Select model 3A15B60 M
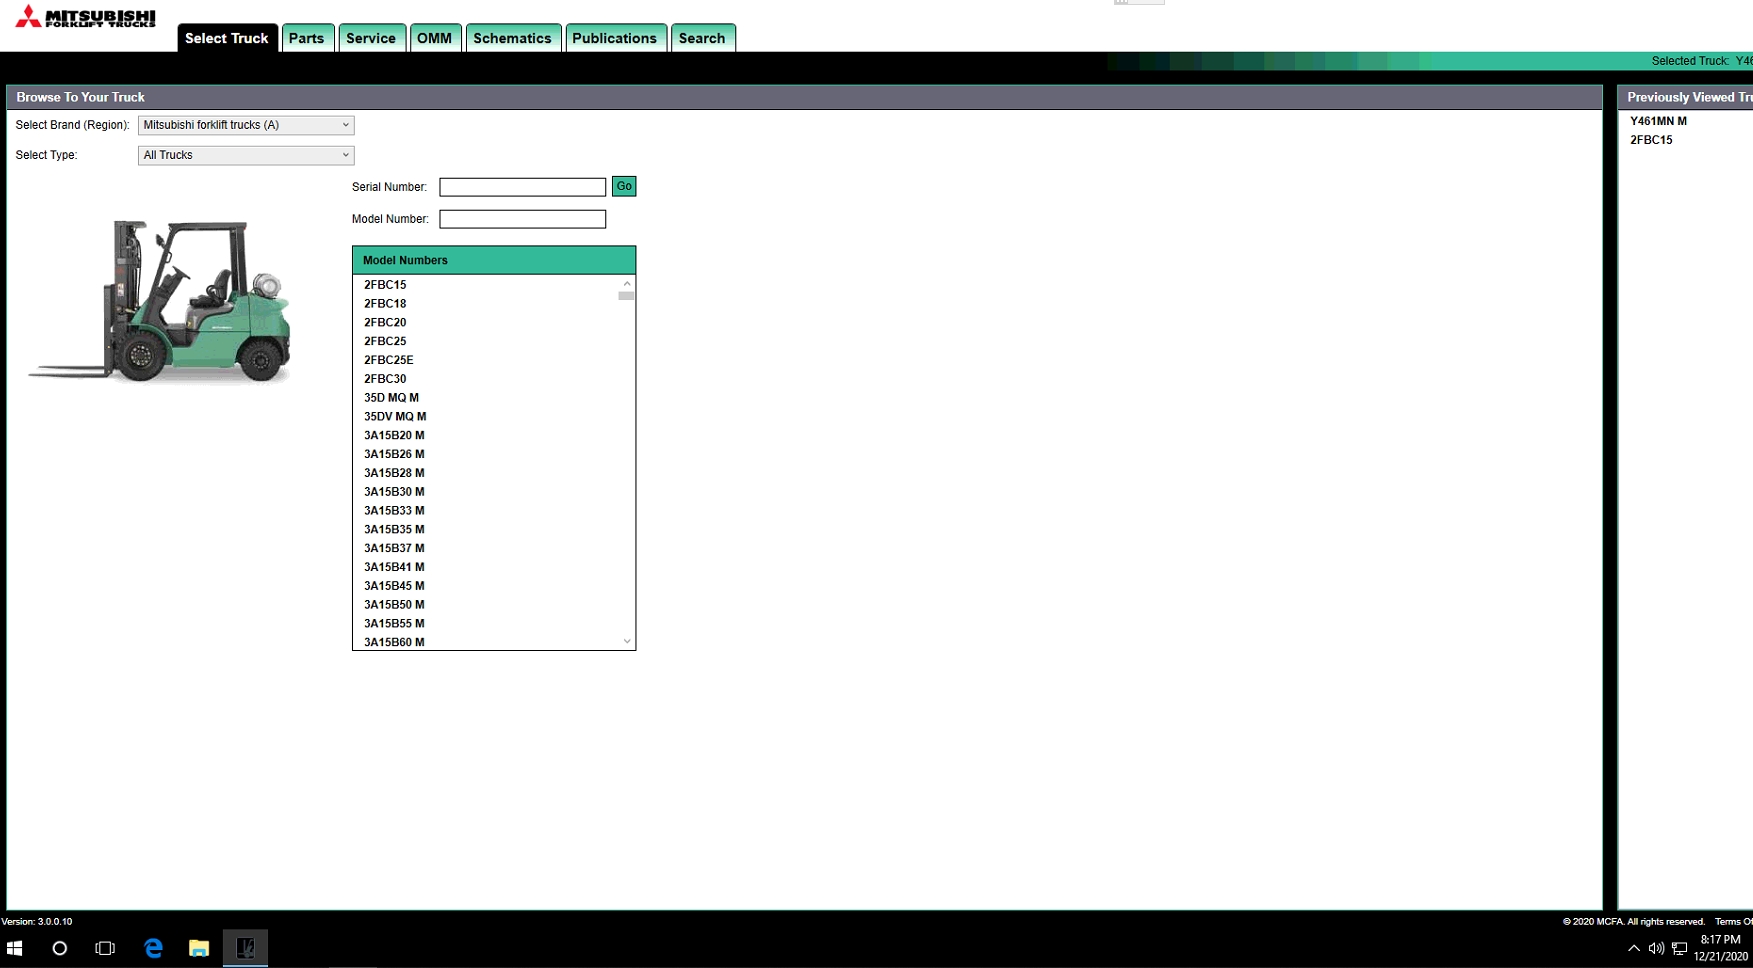 pyautogui.click(x=394, y=642)
